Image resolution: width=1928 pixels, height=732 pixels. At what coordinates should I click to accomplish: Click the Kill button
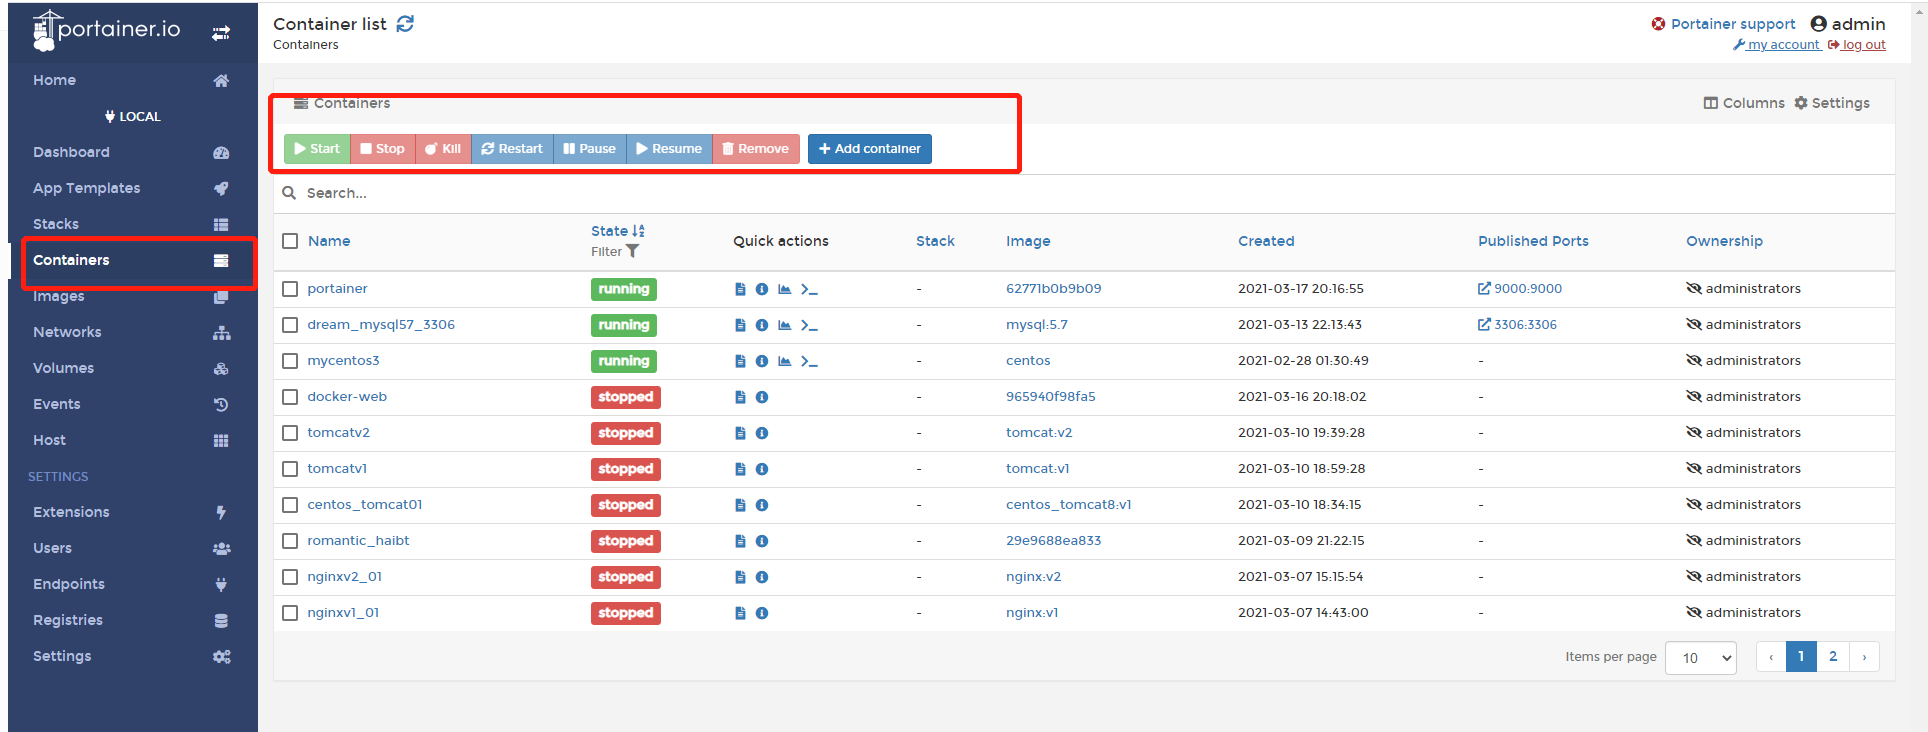[x=443, y=149]
